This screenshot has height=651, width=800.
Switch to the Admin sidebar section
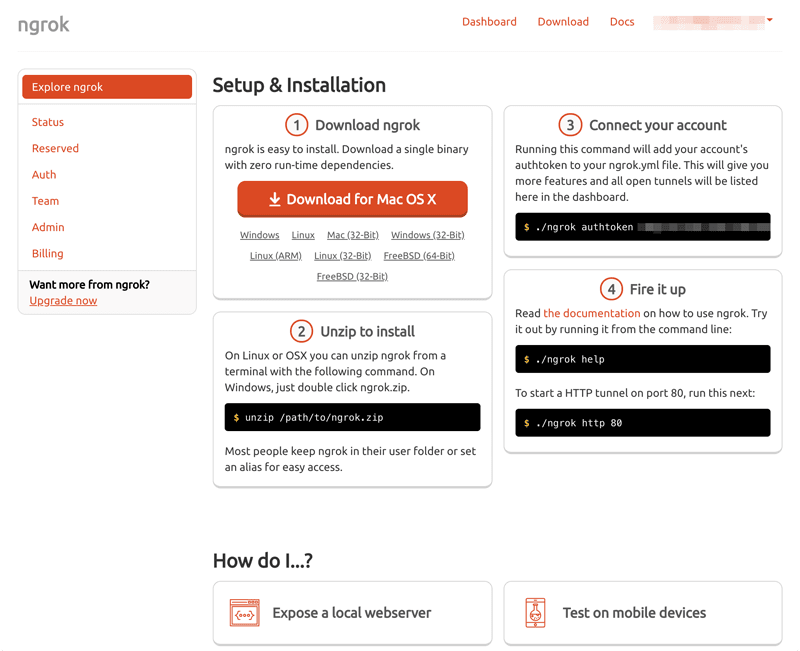pos(48,227)
